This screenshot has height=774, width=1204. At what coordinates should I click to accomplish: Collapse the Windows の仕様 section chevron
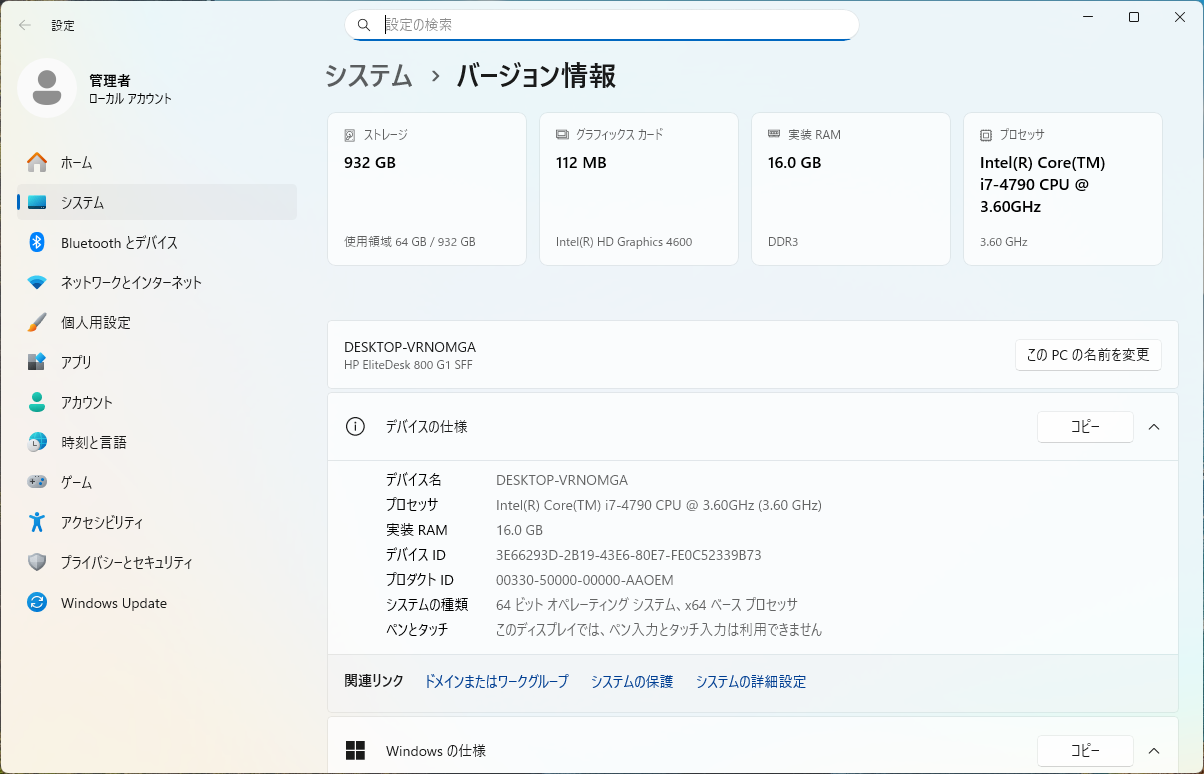[x=1154, y=751]
